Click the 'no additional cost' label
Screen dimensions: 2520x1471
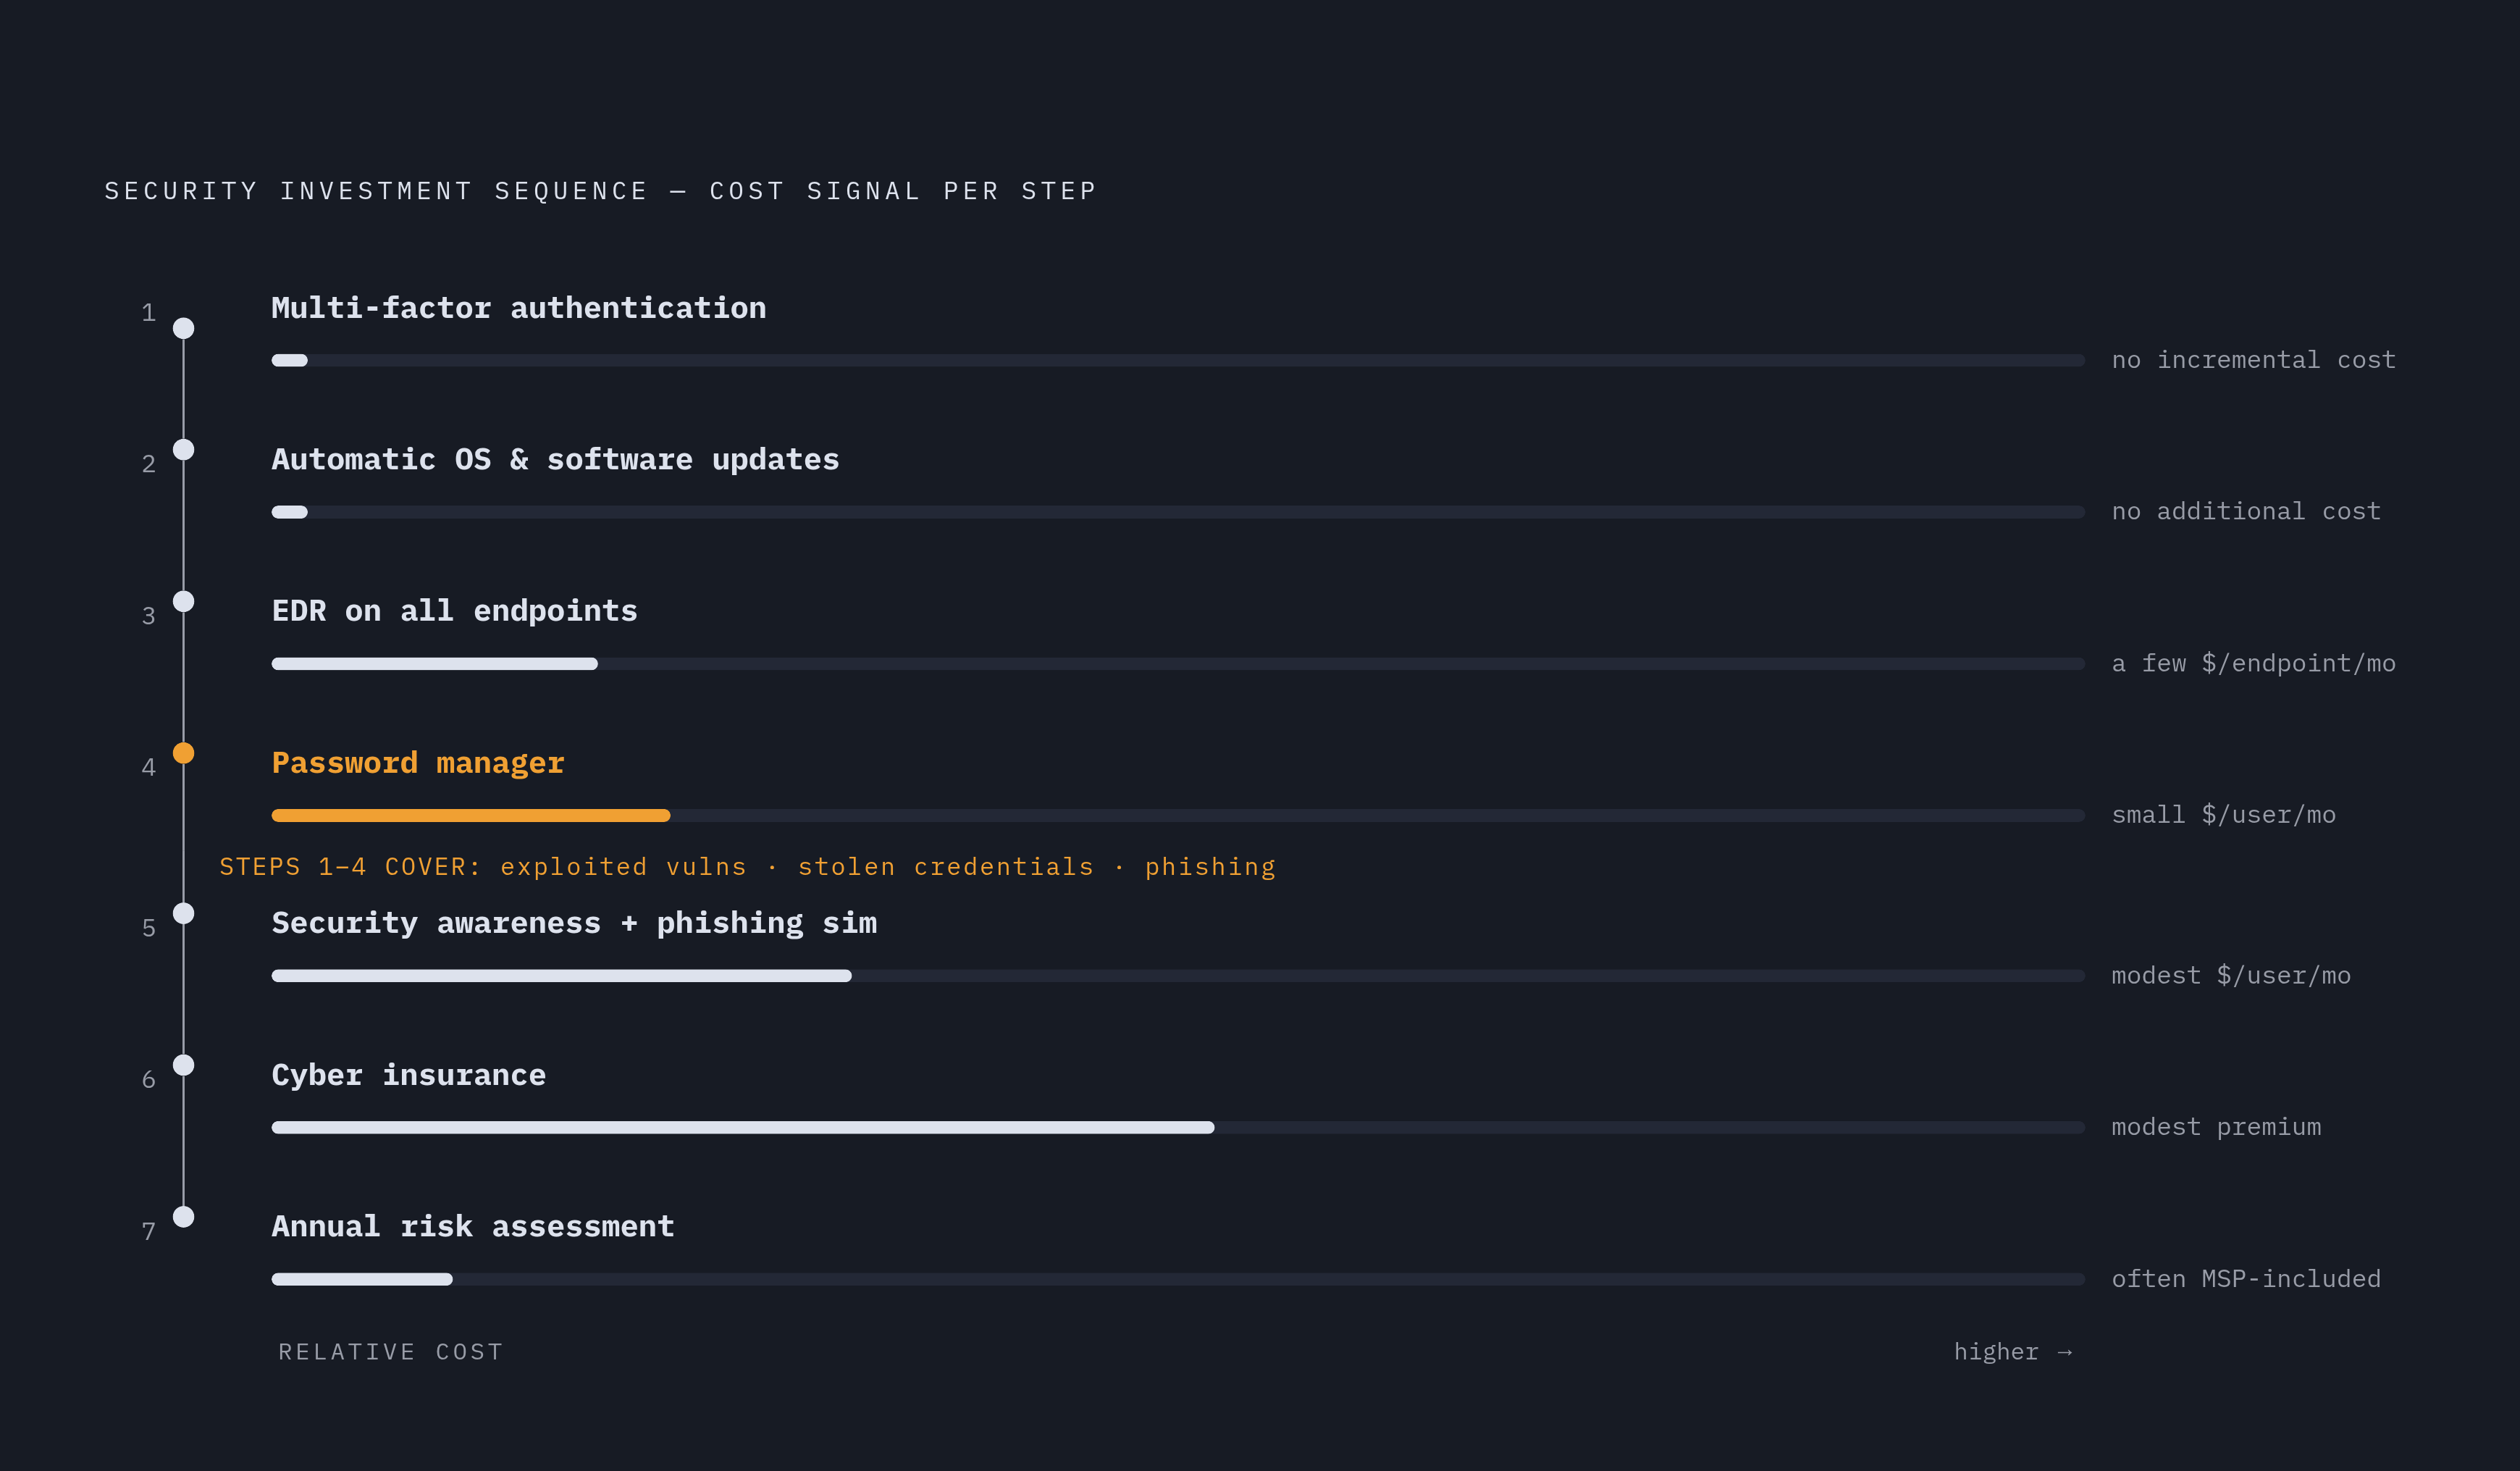[2246, 512]
